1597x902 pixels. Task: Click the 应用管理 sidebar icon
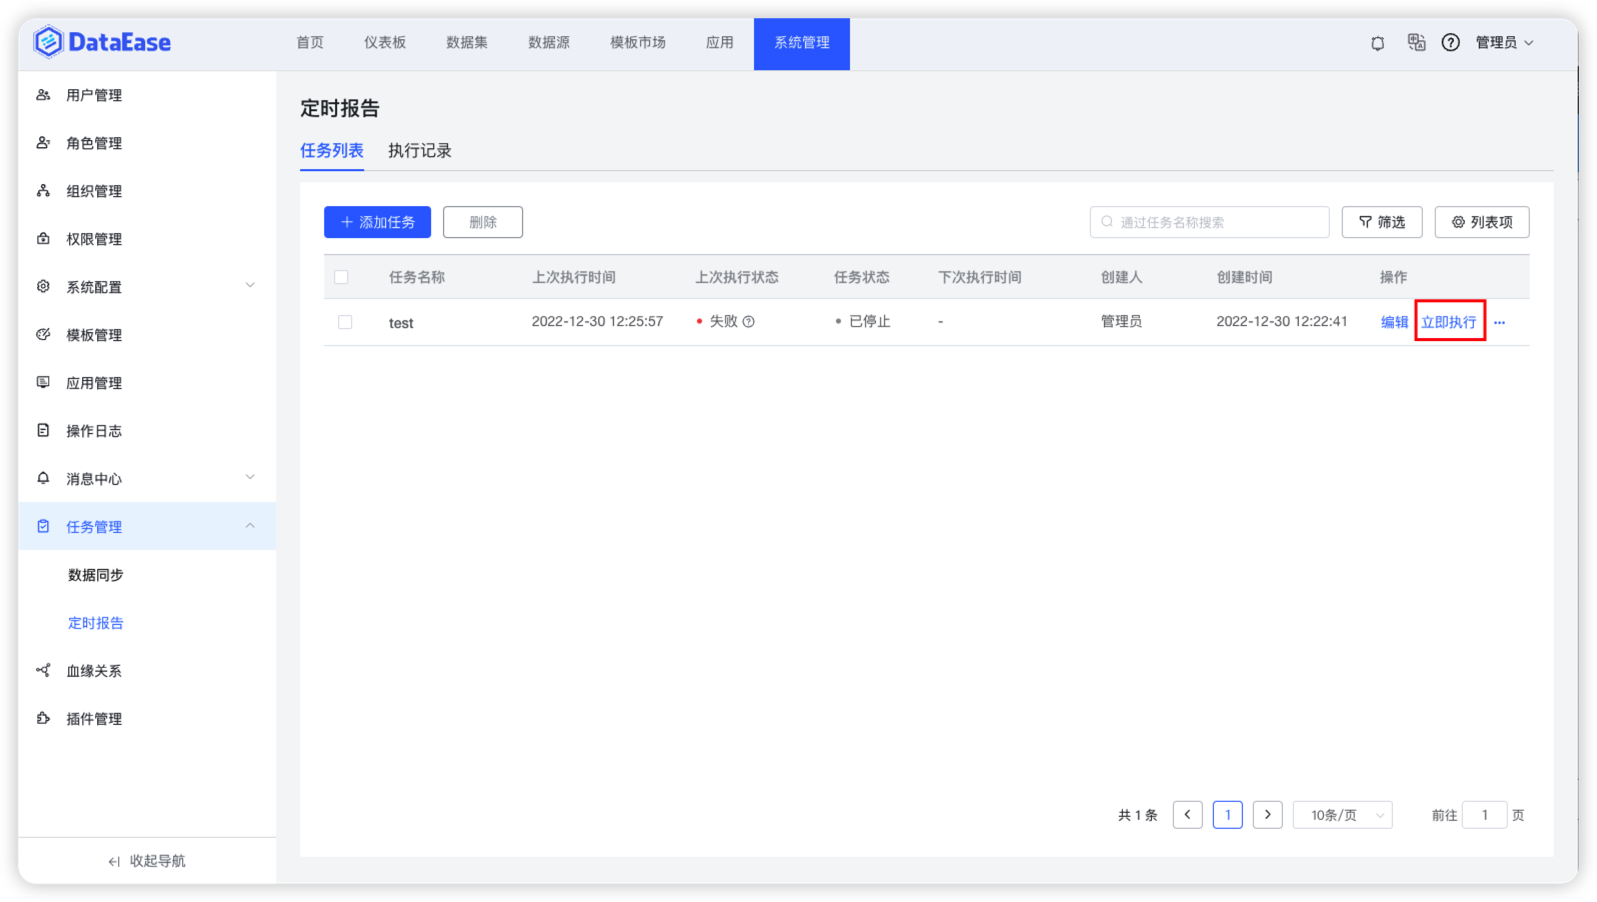click(x=43, y=383)
